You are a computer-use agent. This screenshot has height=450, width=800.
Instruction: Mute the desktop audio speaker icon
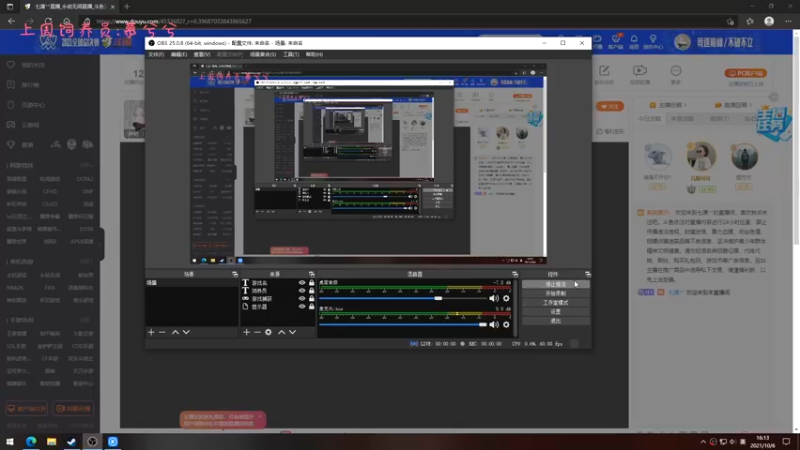click(x=494, y=298)
